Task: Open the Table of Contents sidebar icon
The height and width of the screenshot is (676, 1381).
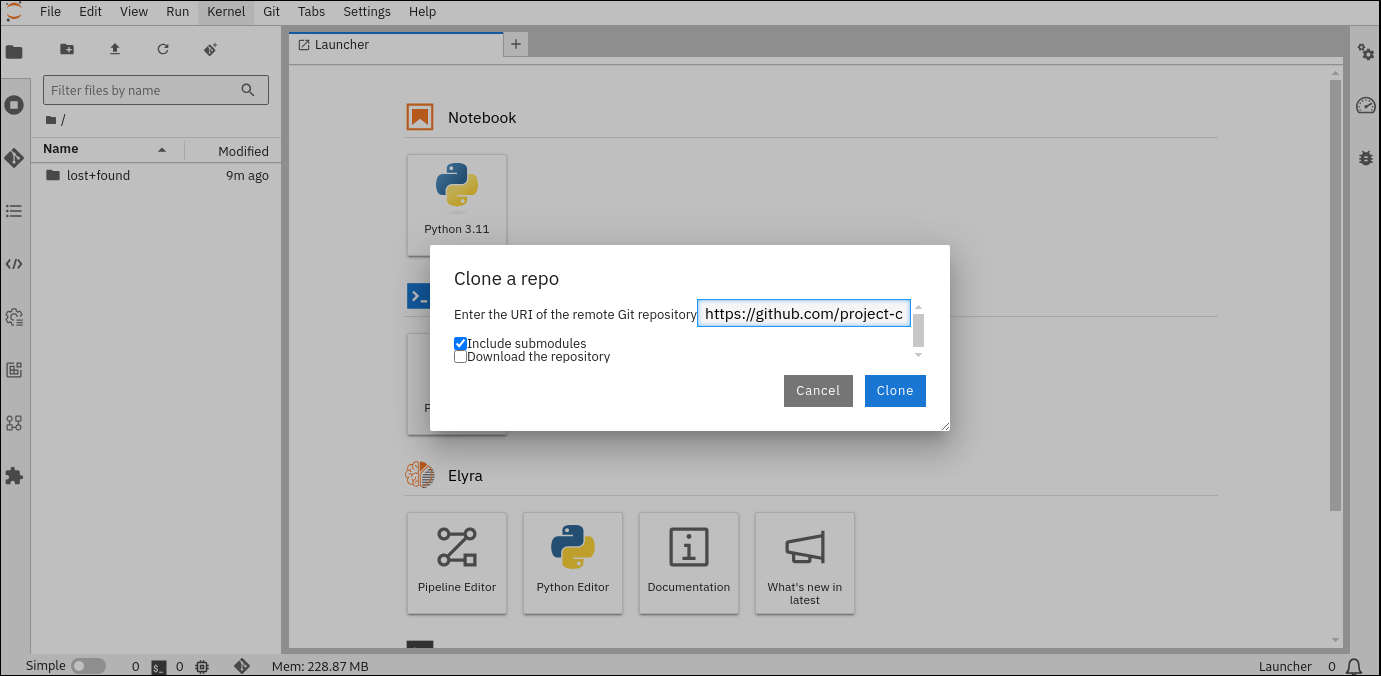Action: (14, 211)
